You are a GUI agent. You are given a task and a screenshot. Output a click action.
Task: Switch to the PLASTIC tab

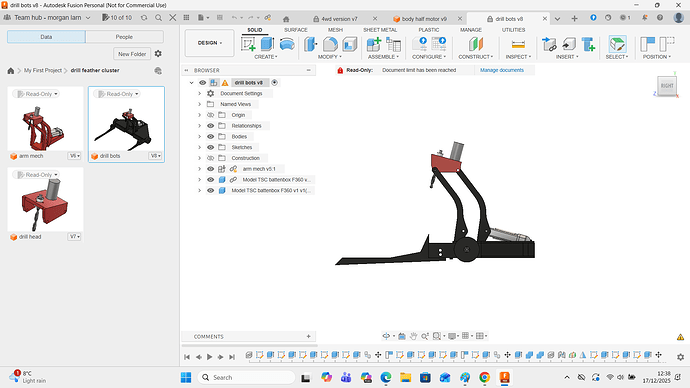pos(429,30)
